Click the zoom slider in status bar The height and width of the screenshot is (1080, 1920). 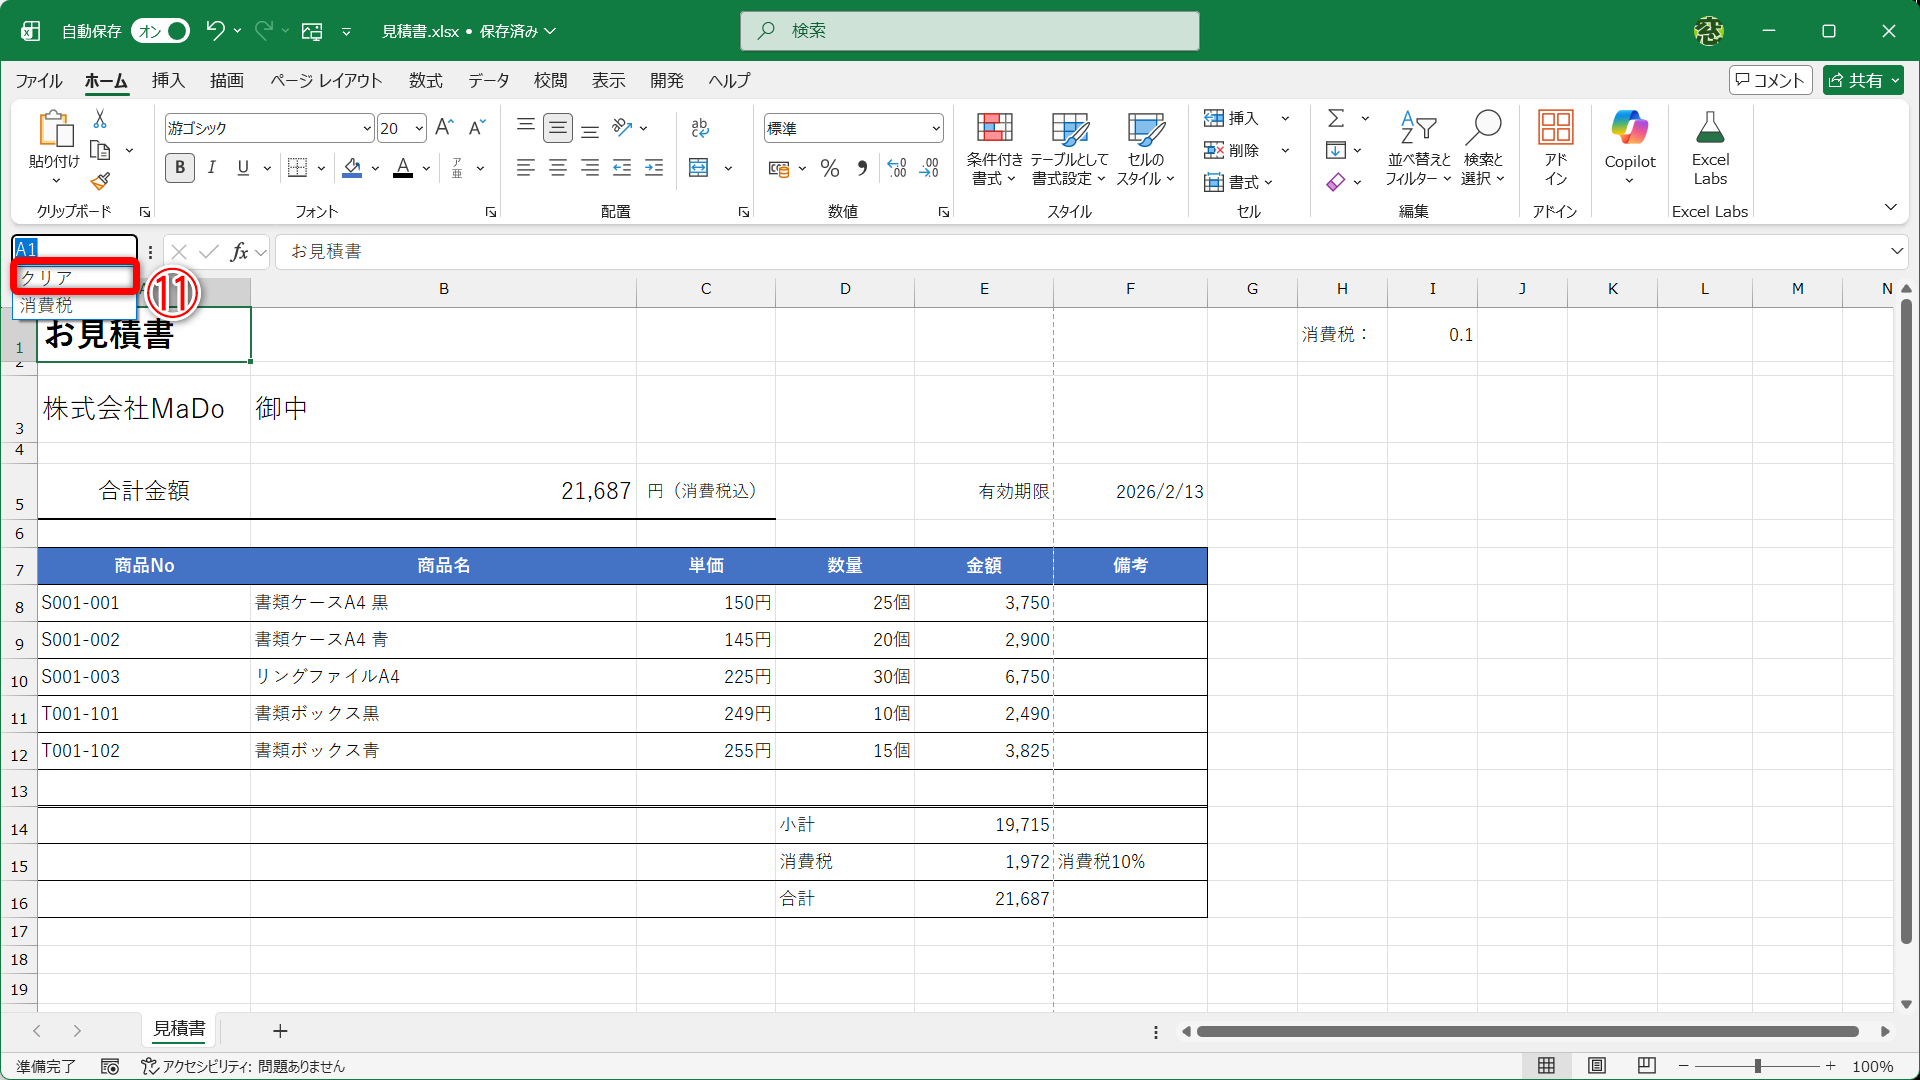click(x=1757, y=1066)
